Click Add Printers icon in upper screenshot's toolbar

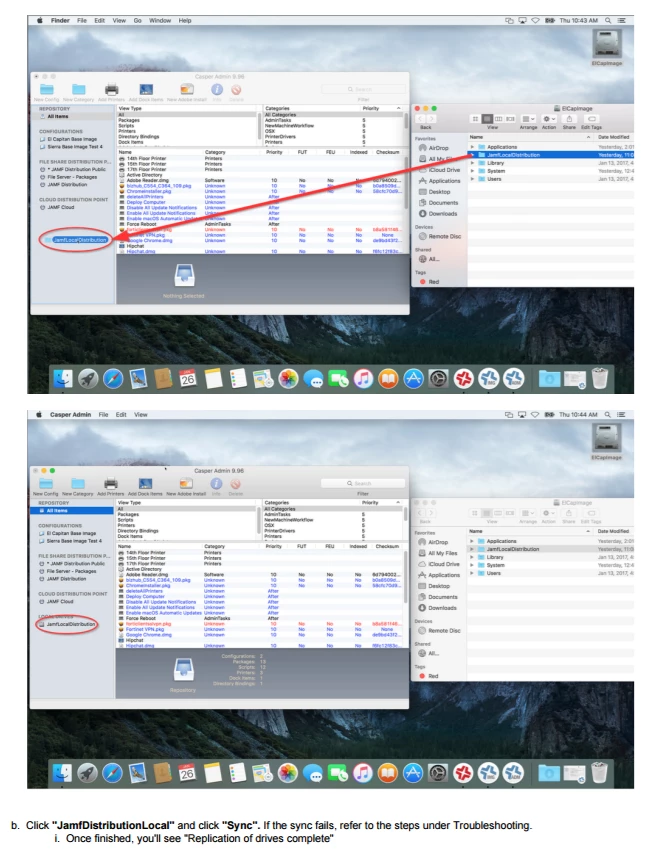click(111, 90)
